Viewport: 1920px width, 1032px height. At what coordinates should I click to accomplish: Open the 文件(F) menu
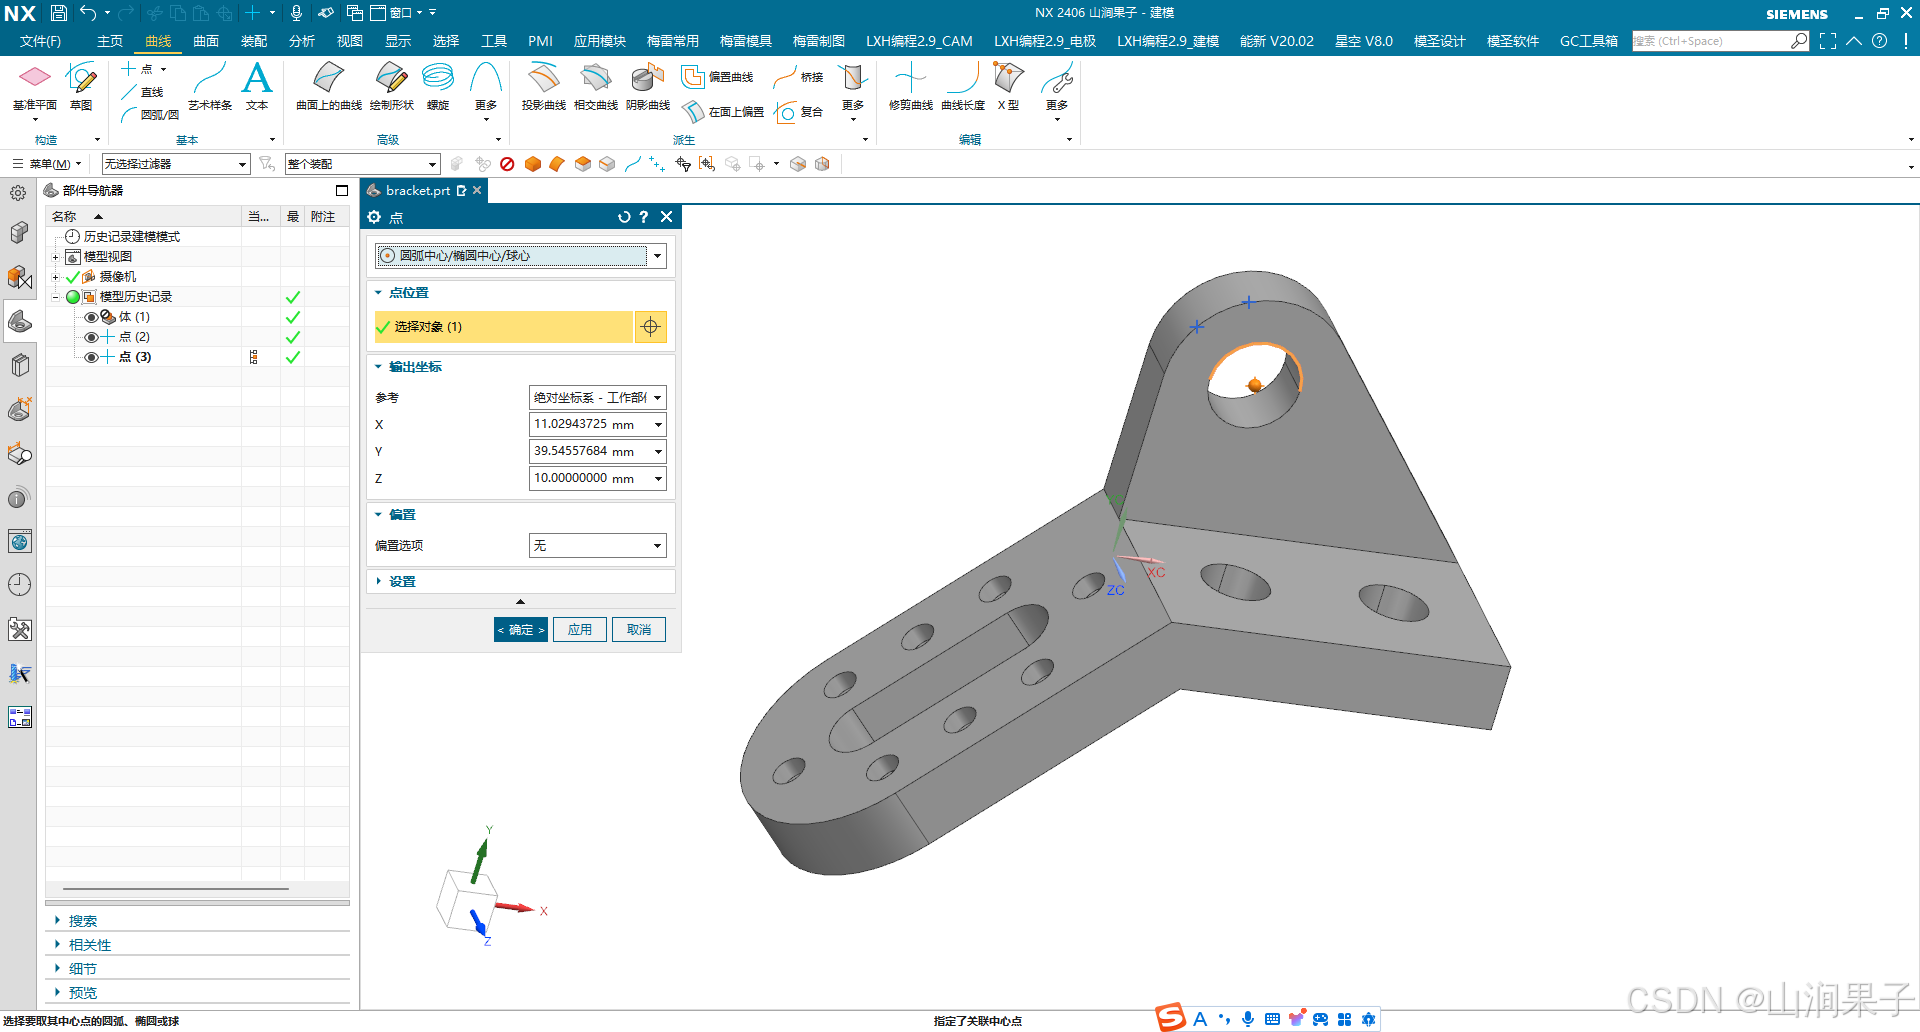point(40,41)
